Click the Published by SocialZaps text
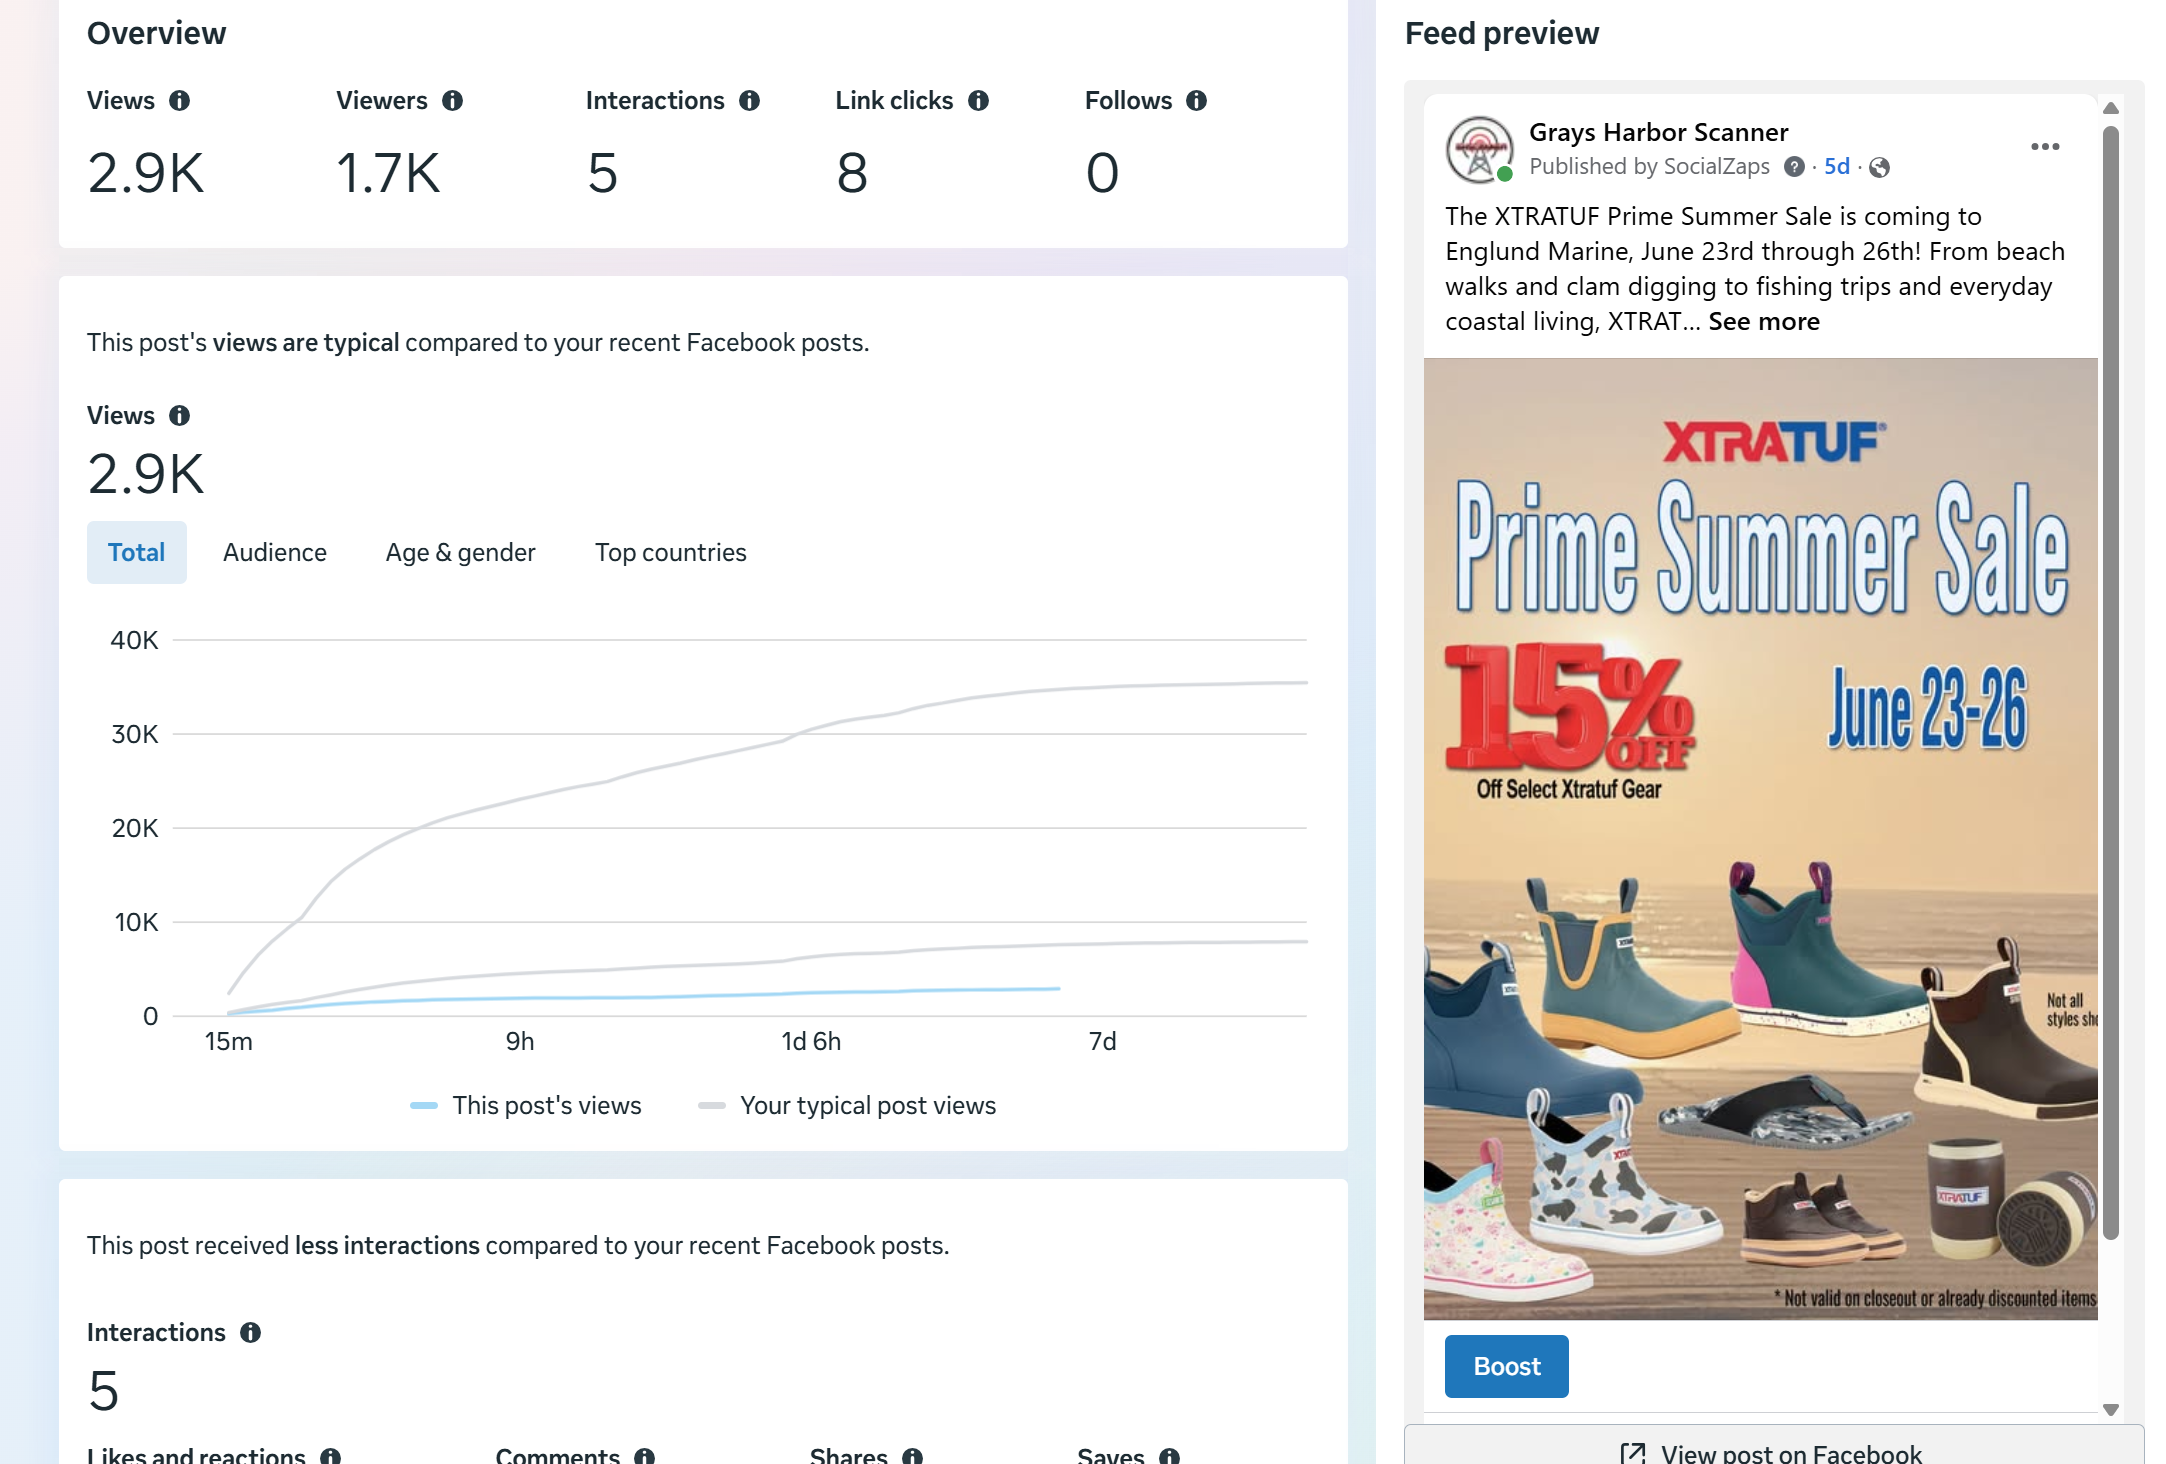 1650,166
